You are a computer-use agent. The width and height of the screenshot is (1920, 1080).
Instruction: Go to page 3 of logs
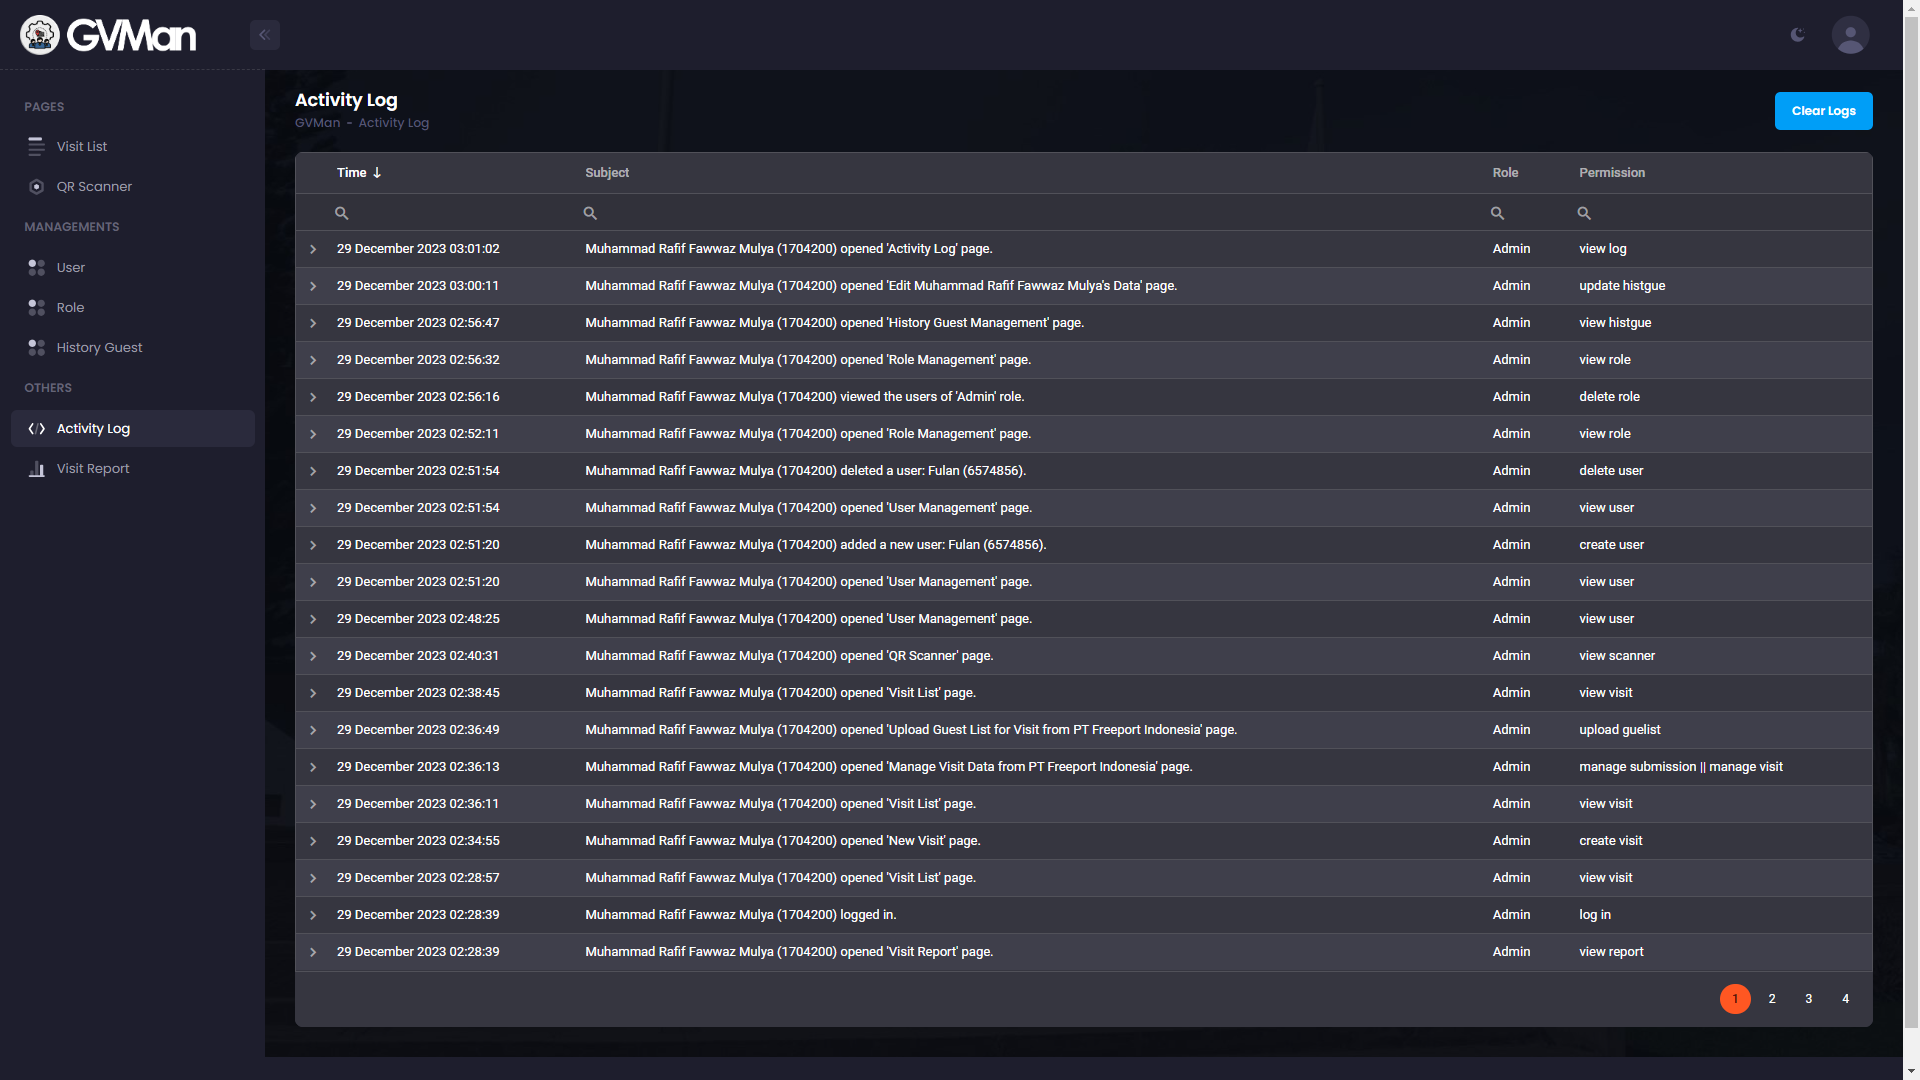point(1809,999)
